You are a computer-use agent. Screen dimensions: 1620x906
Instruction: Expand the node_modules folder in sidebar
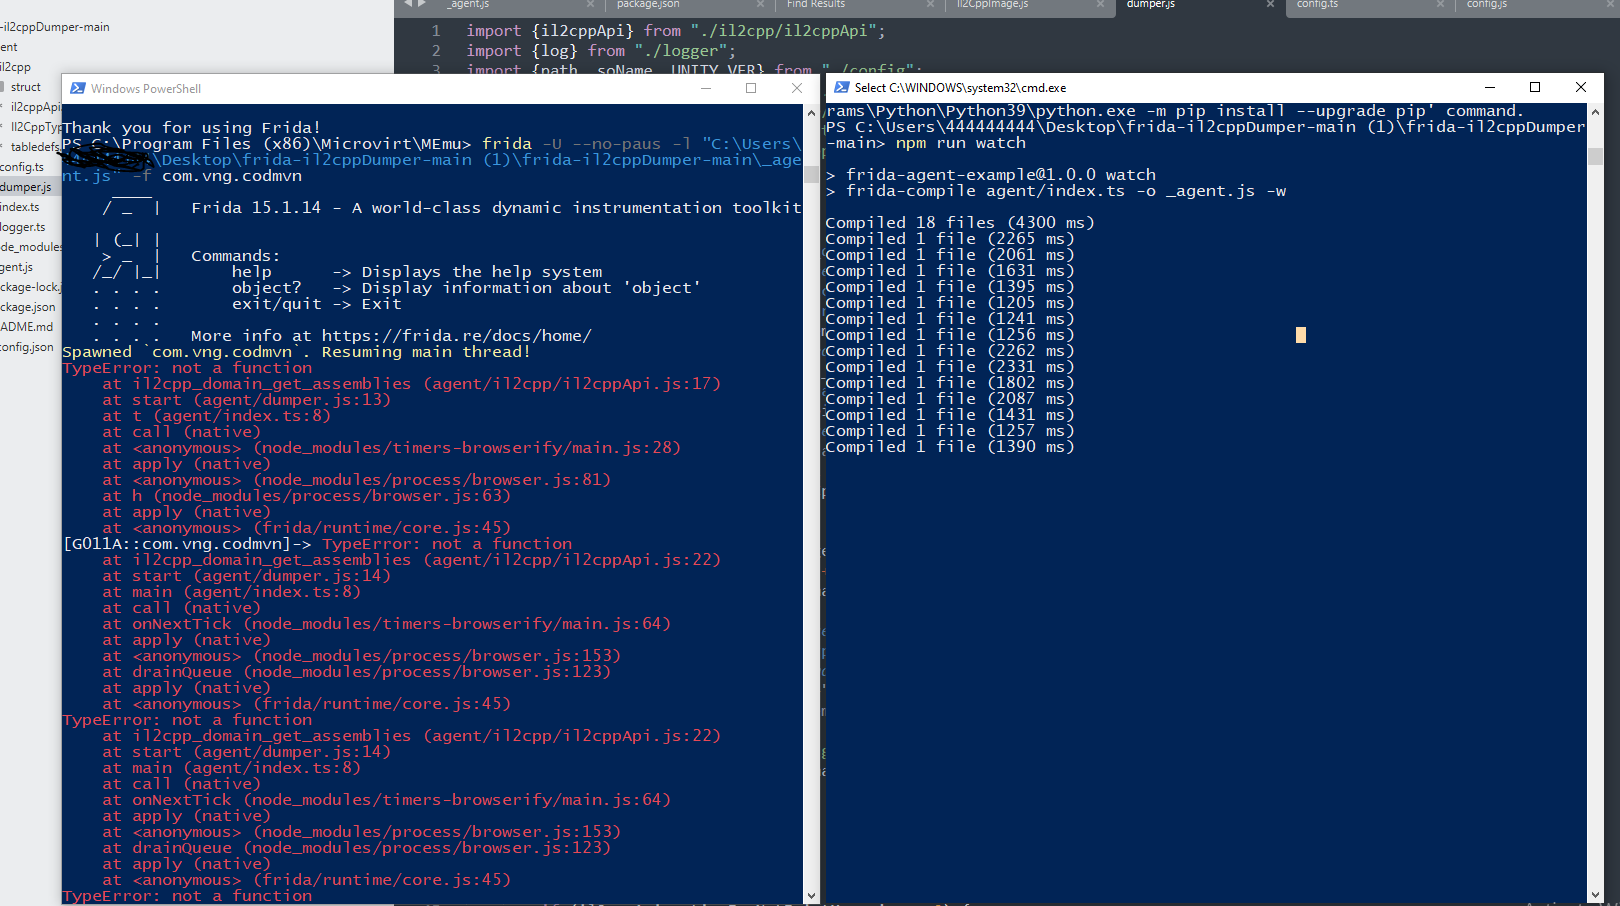[x=31, y=247]
